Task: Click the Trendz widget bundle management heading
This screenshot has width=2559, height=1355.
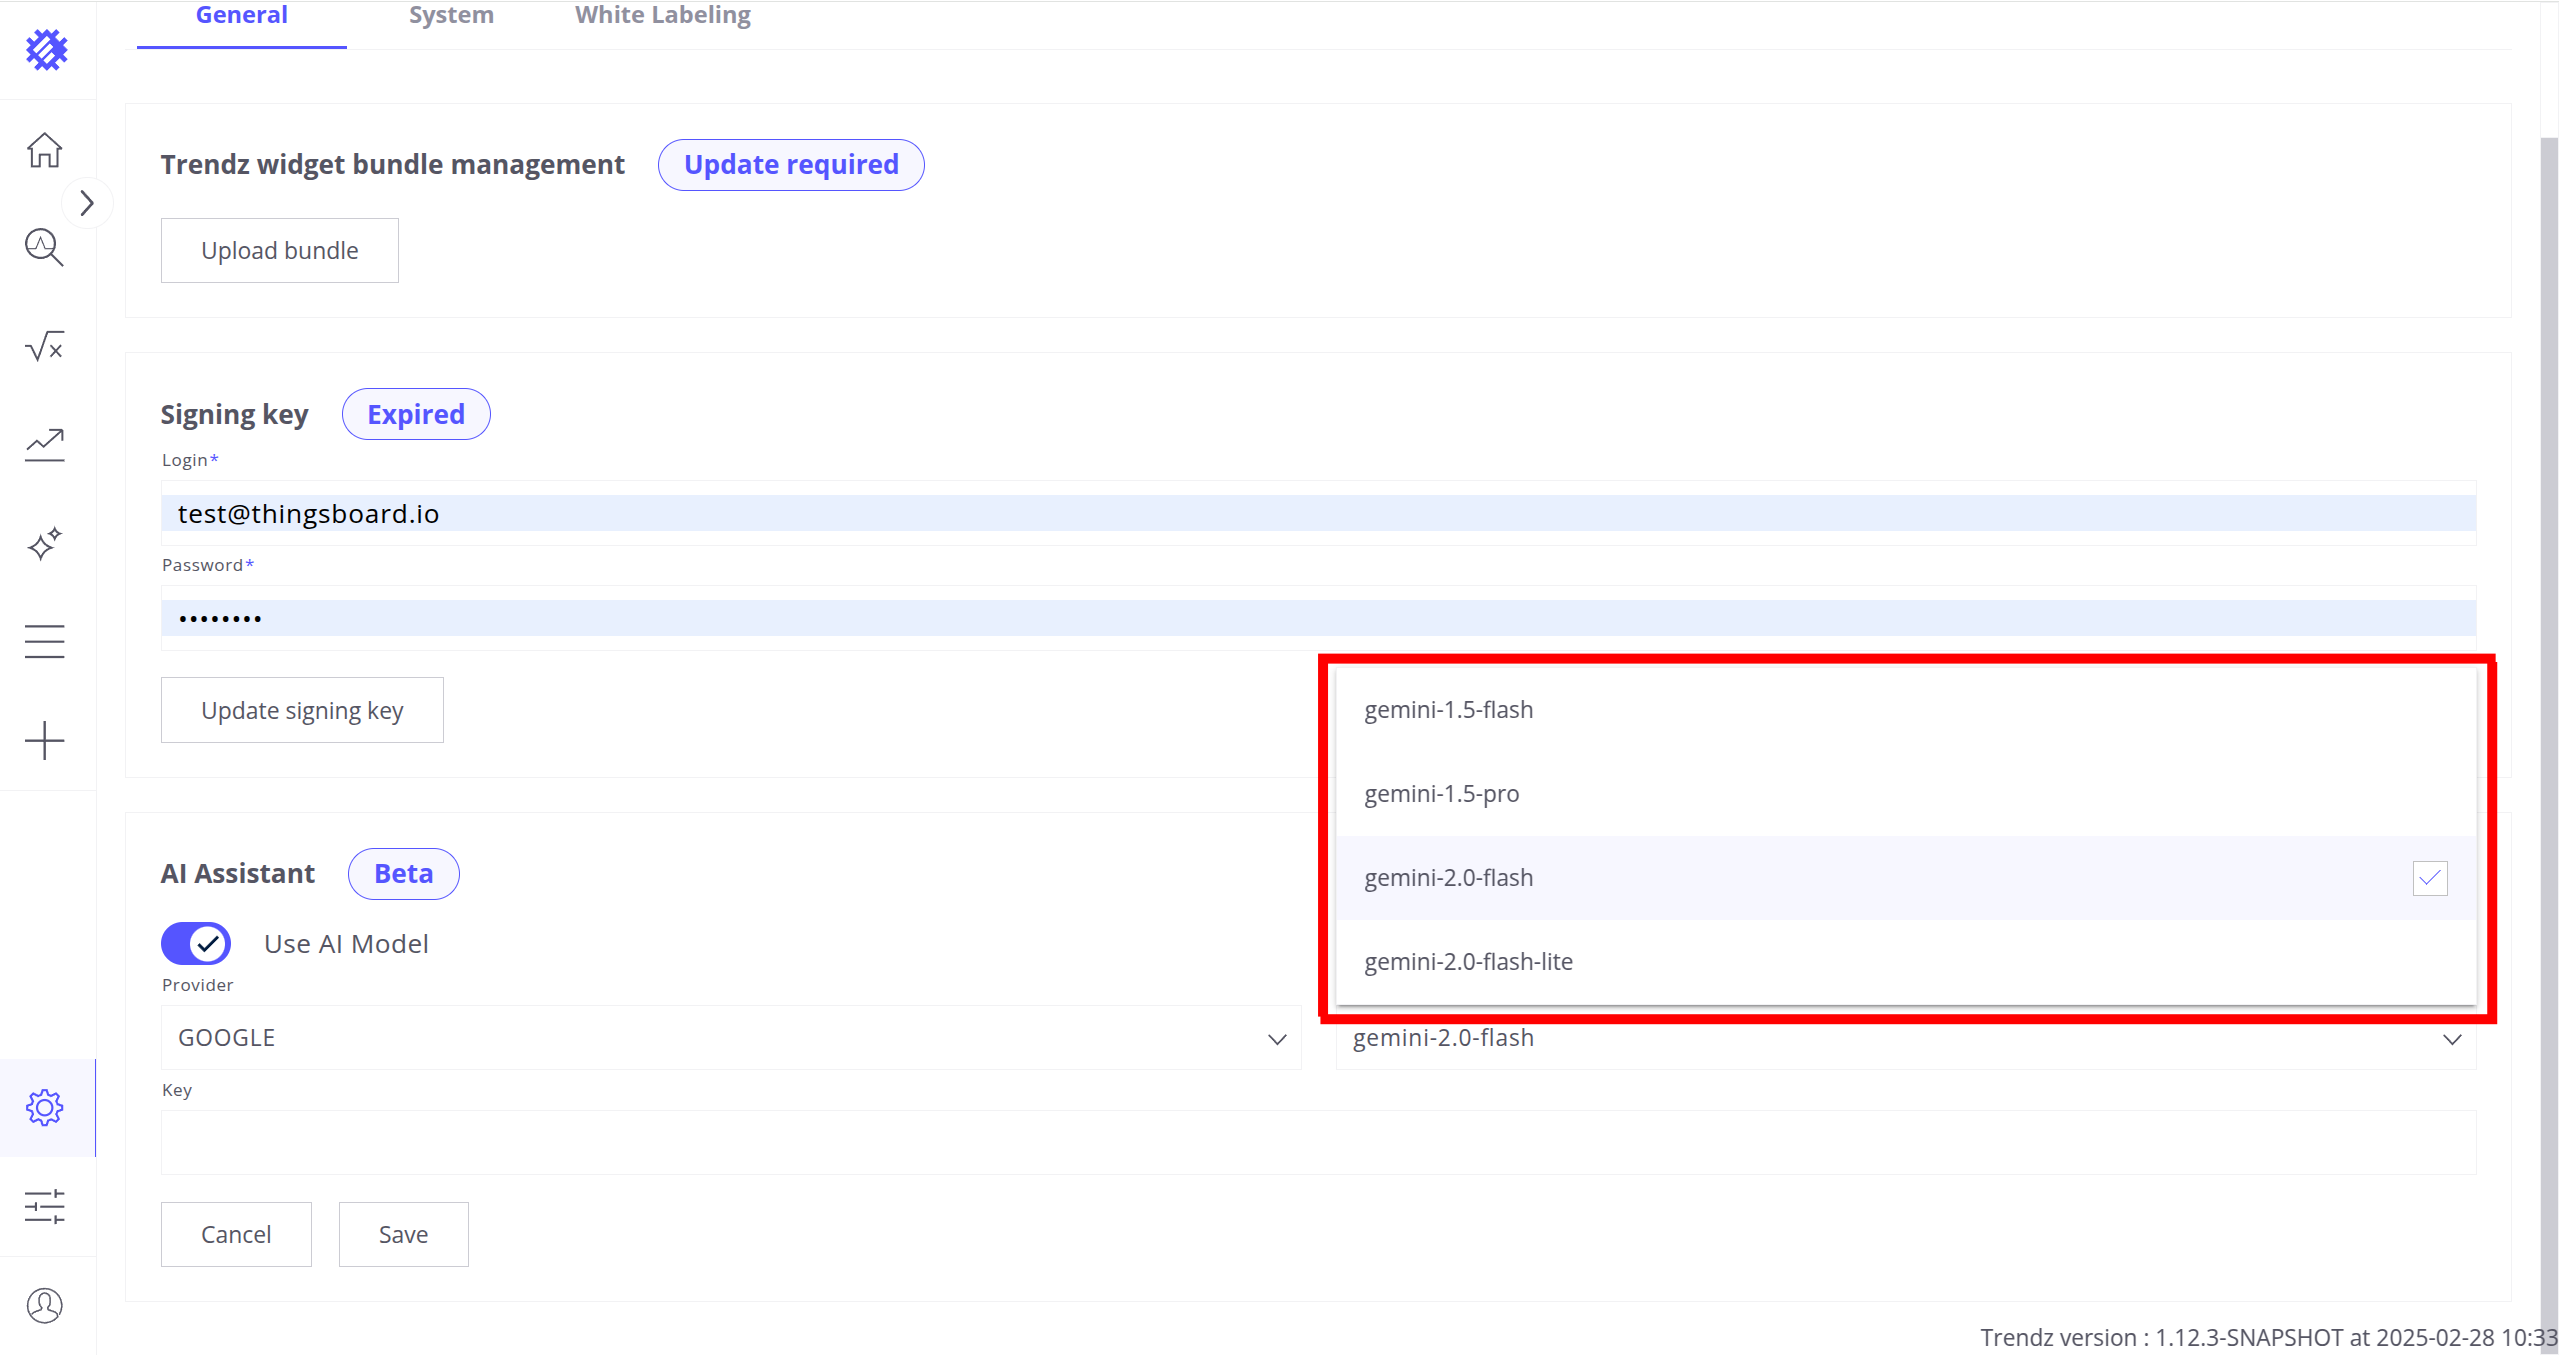Action: point(392,165)
